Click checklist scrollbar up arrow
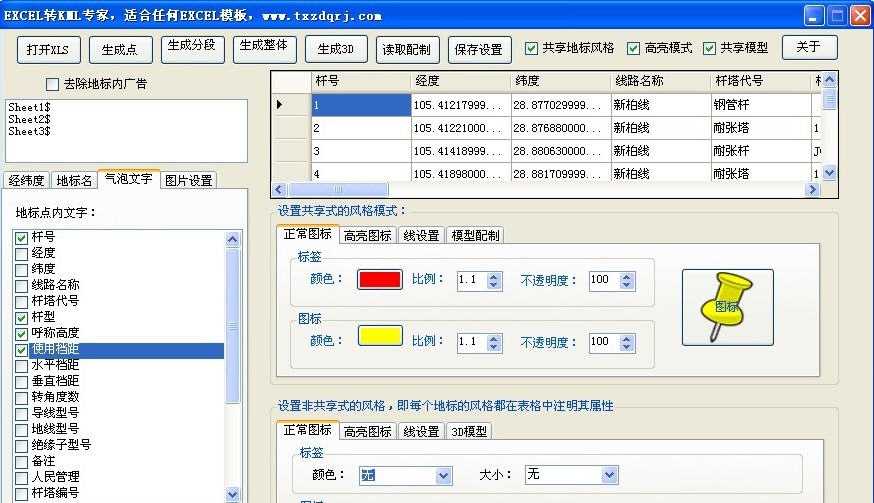 click(x=232, y=240)
